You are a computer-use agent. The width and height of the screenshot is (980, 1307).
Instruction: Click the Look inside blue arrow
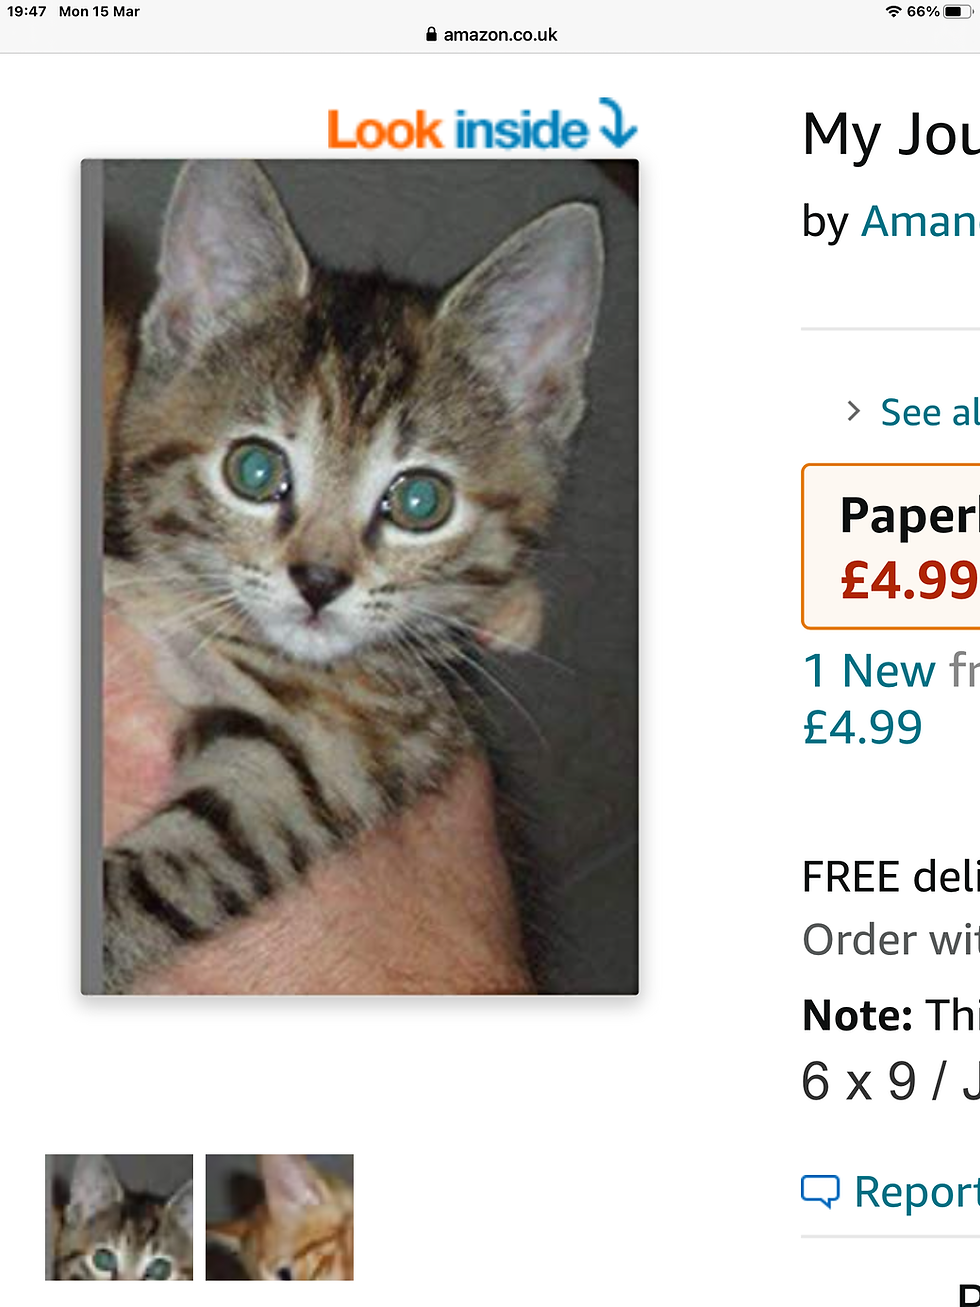point(617,124)
